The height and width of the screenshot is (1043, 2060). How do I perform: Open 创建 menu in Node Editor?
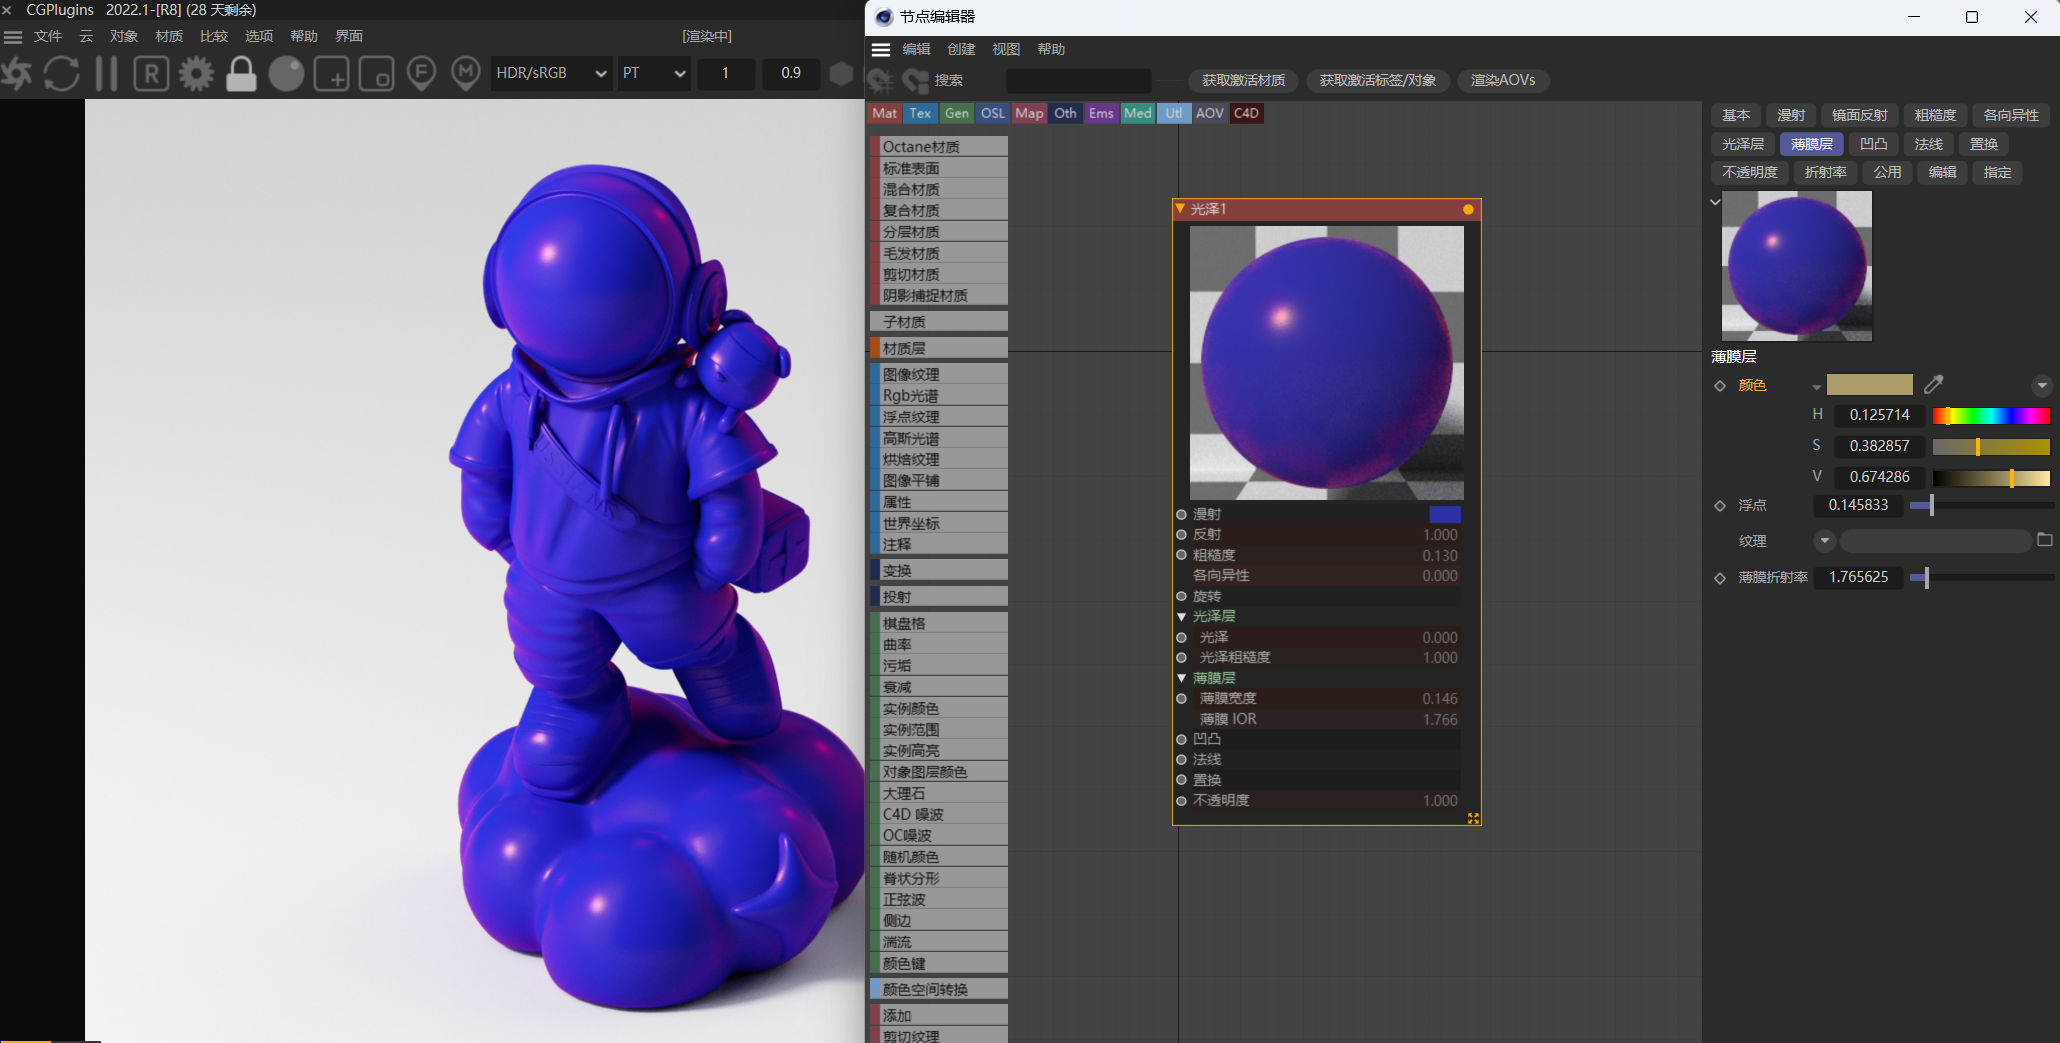(x=961, y=49)
